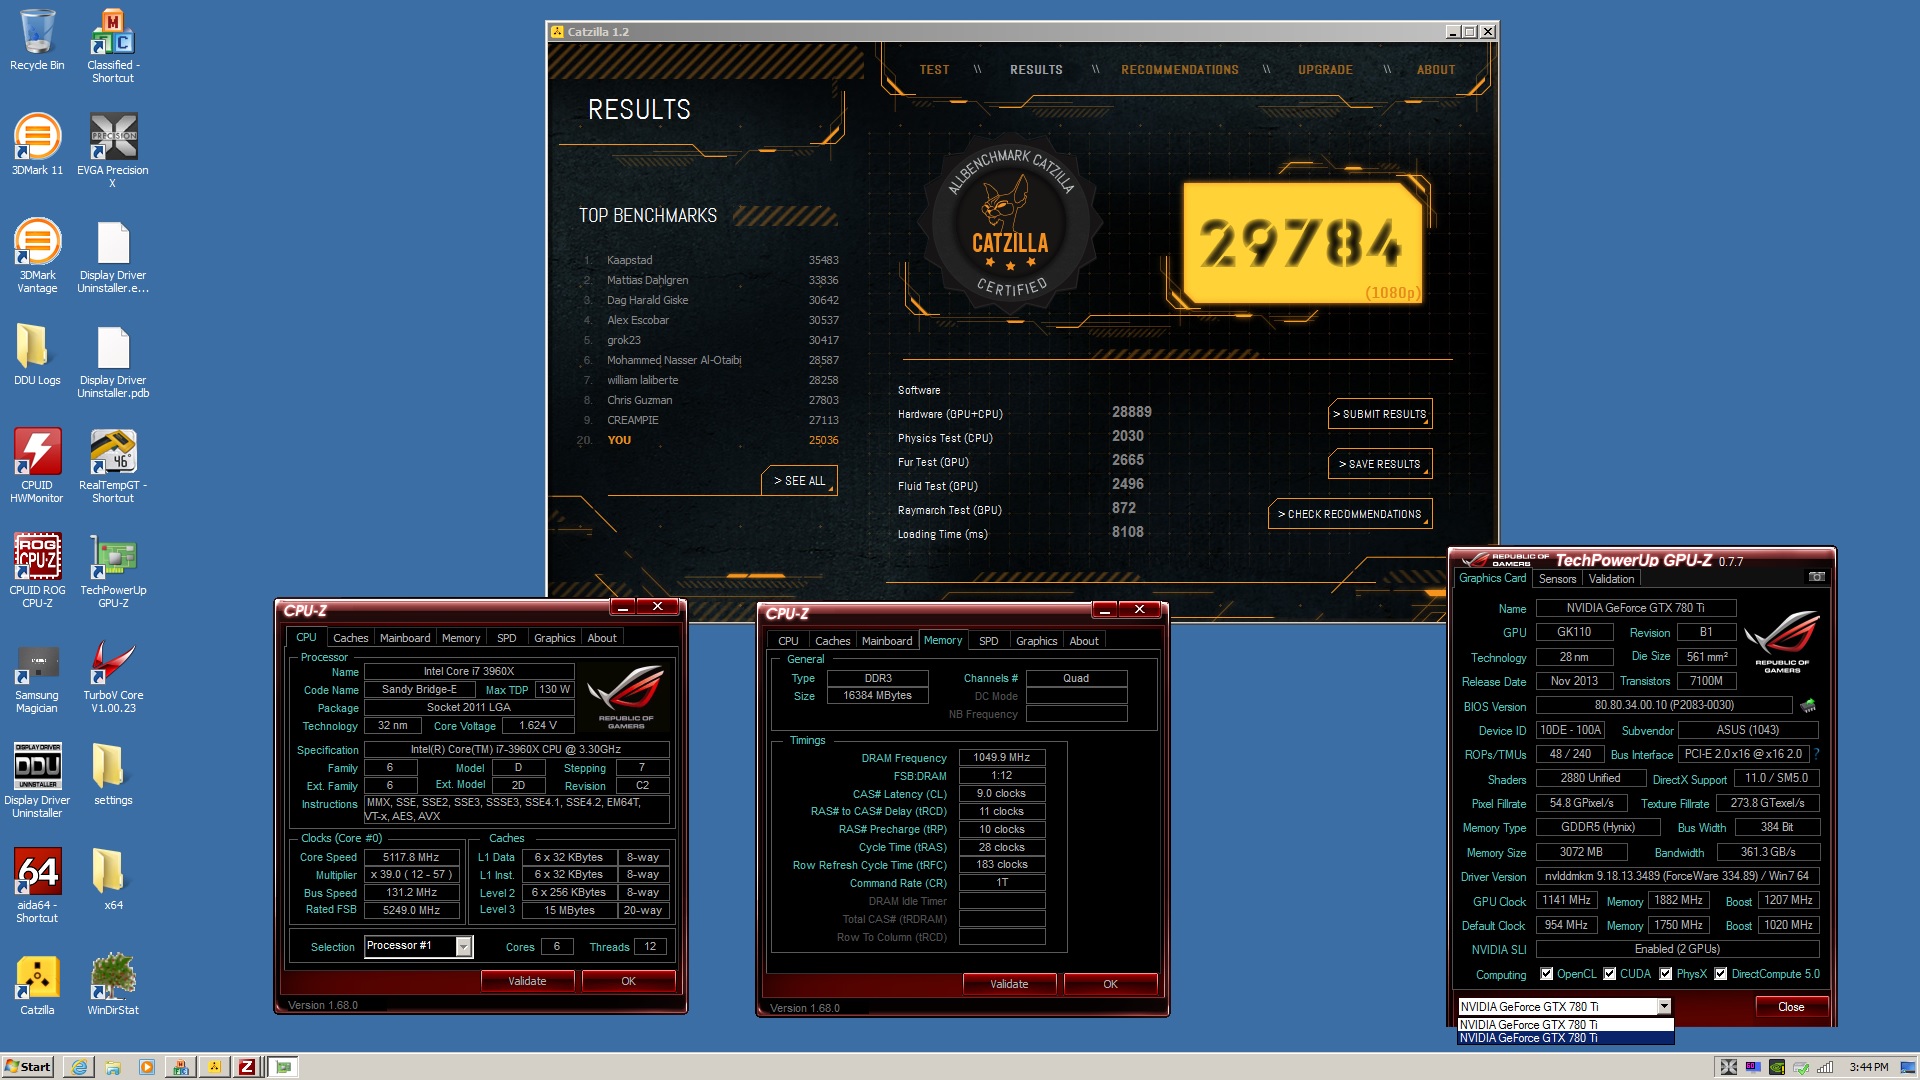Click the red Z icon on the taskbar
This screenshot has height=1080, width=1920.
246,1067
